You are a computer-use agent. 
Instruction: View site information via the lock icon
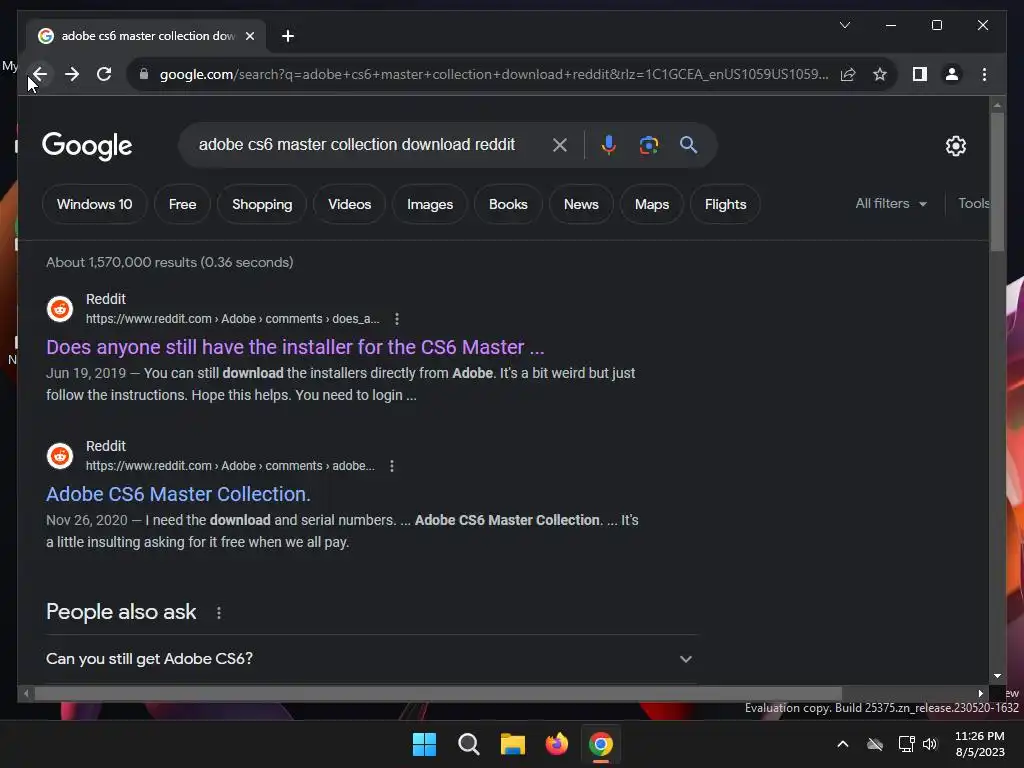click(x=144, y=74)
